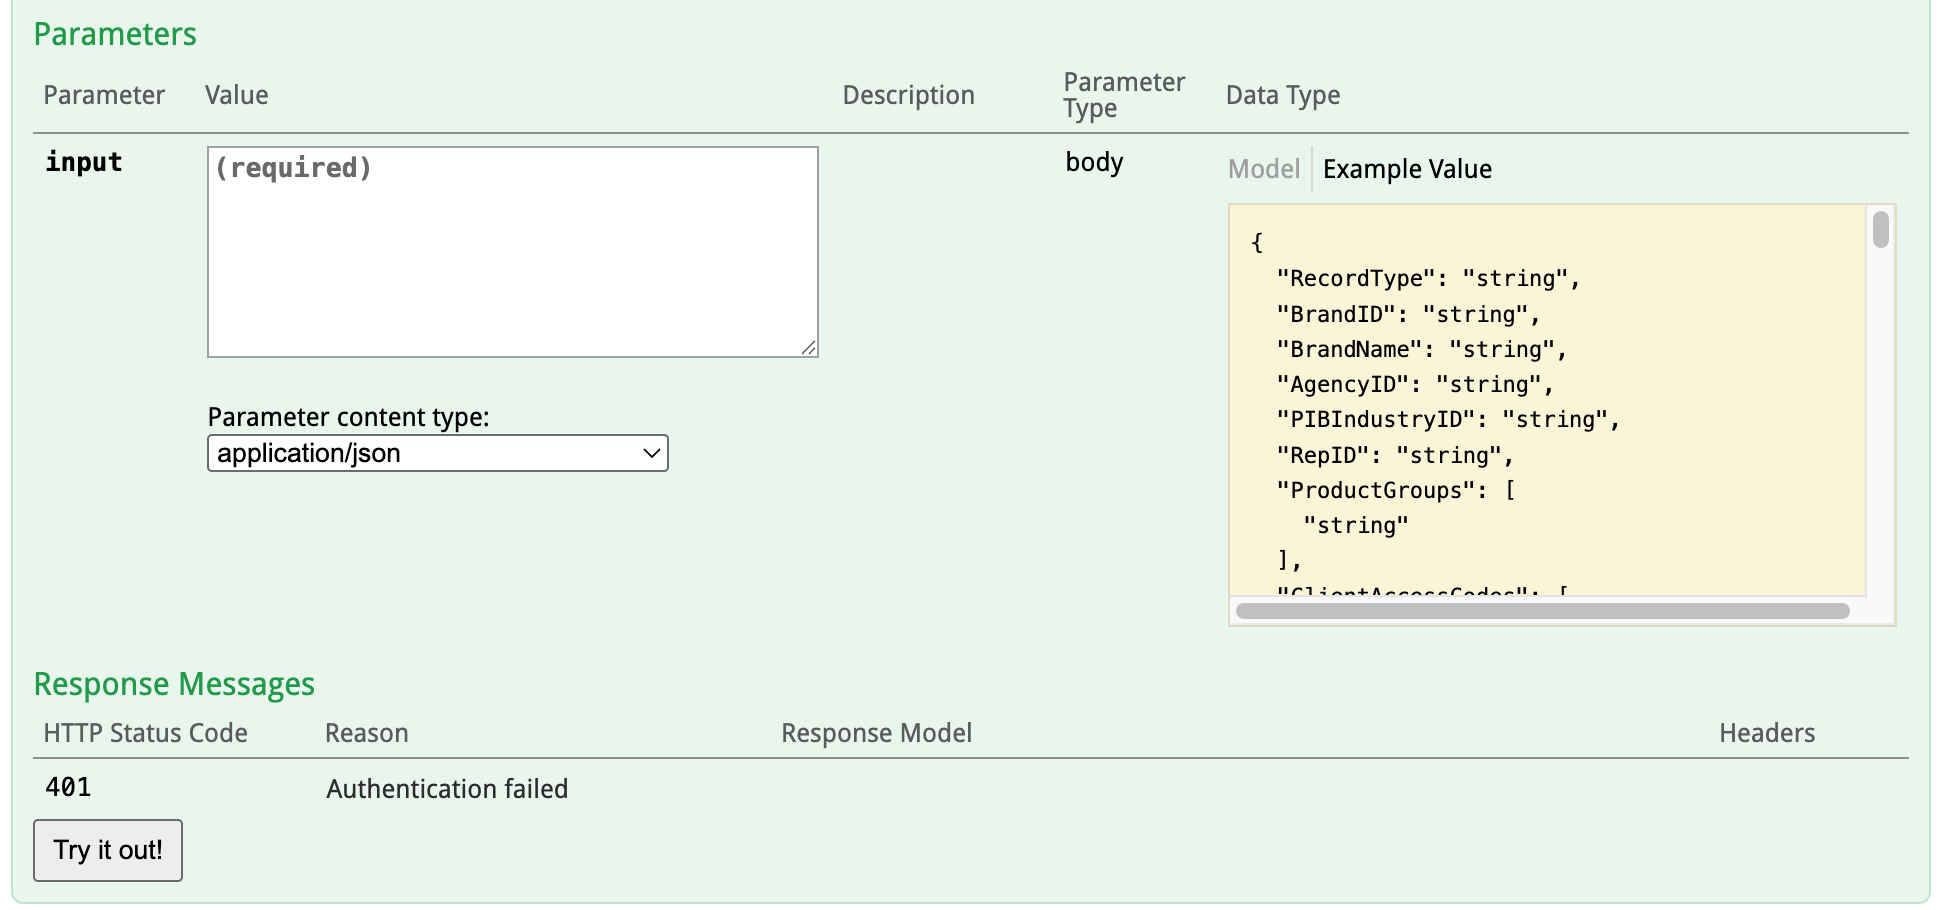Click the Parameter content type label

click(348, 417)
